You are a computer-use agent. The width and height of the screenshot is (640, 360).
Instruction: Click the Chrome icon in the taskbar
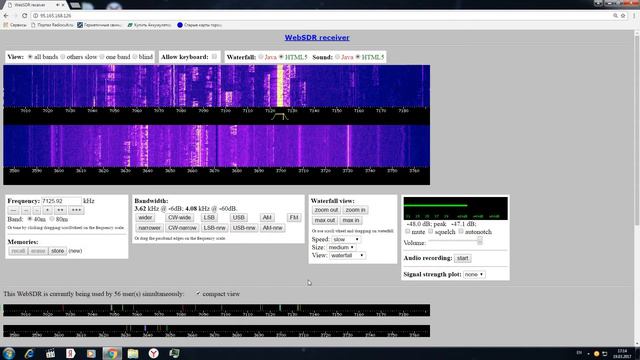(x=111, y=353)
